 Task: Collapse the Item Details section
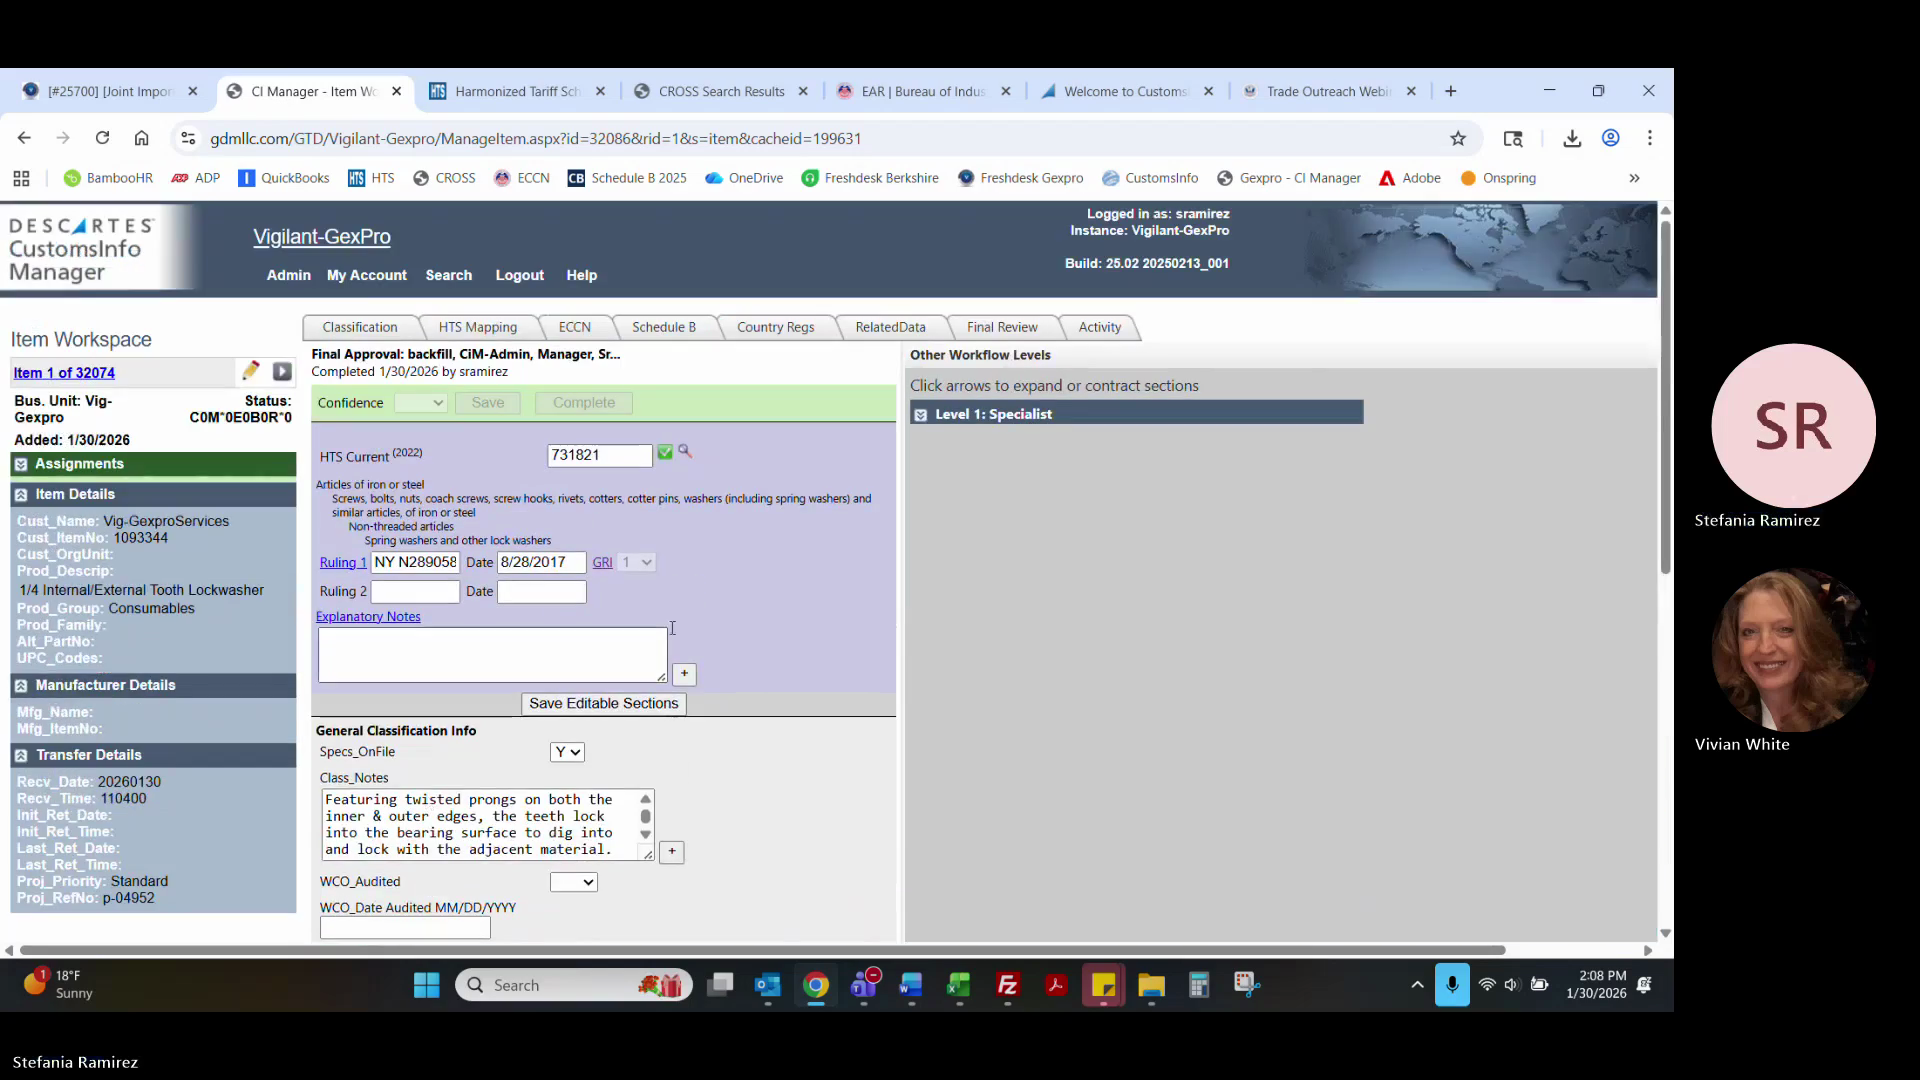21,494
